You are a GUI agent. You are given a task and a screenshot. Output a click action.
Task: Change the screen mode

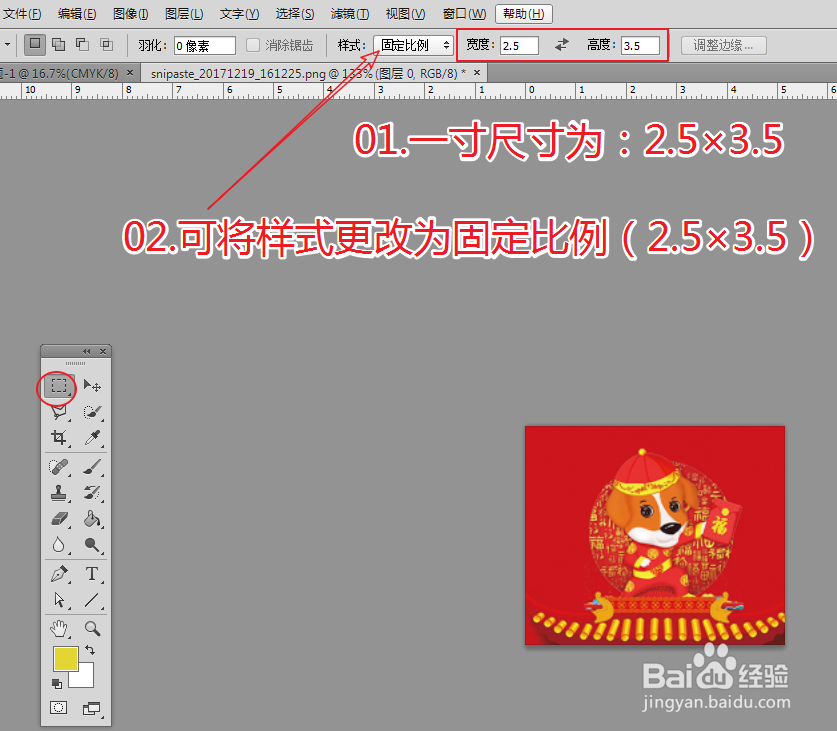[91, 709]
